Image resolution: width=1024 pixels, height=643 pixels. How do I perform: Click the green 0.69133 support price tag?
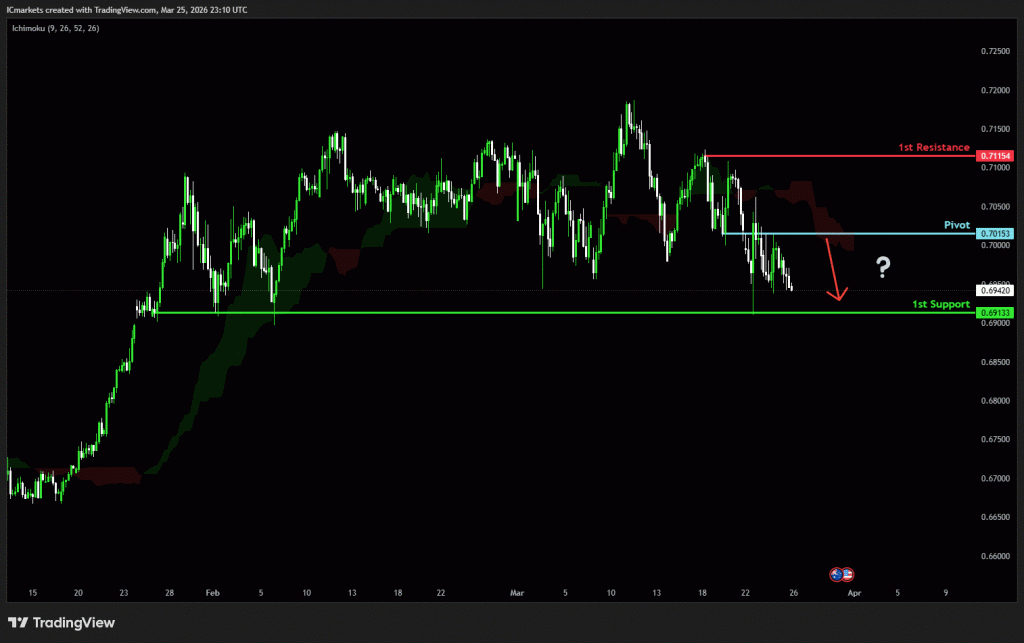[996, 313]
